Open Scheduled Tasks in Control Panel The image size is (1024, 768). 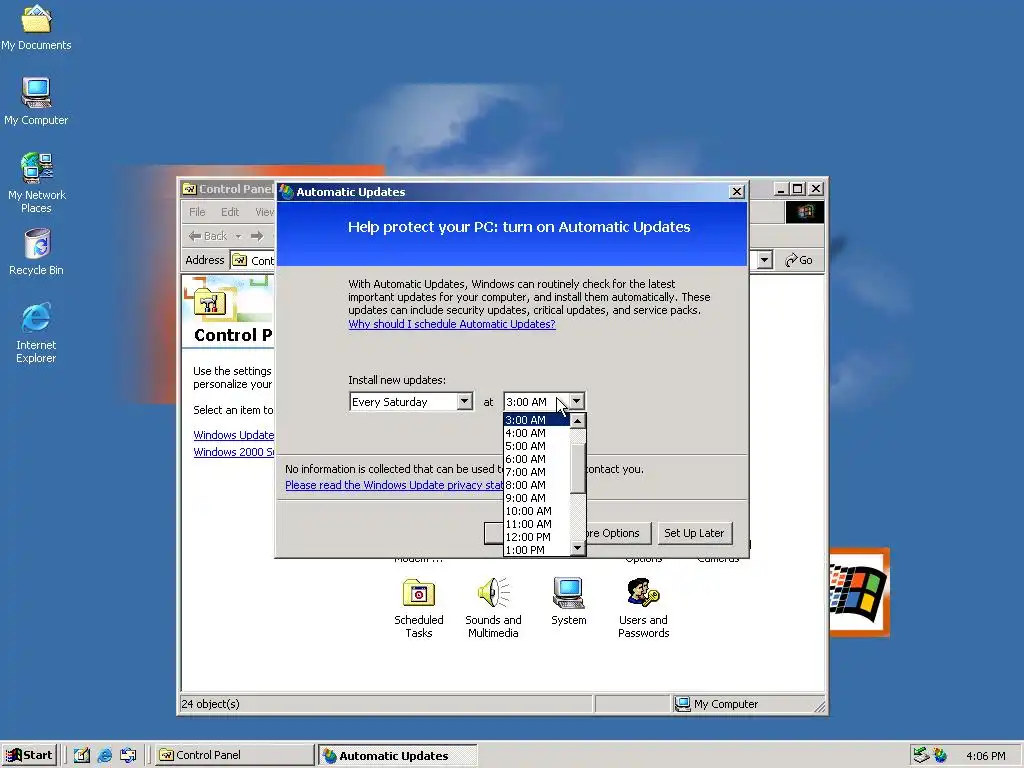419,608
